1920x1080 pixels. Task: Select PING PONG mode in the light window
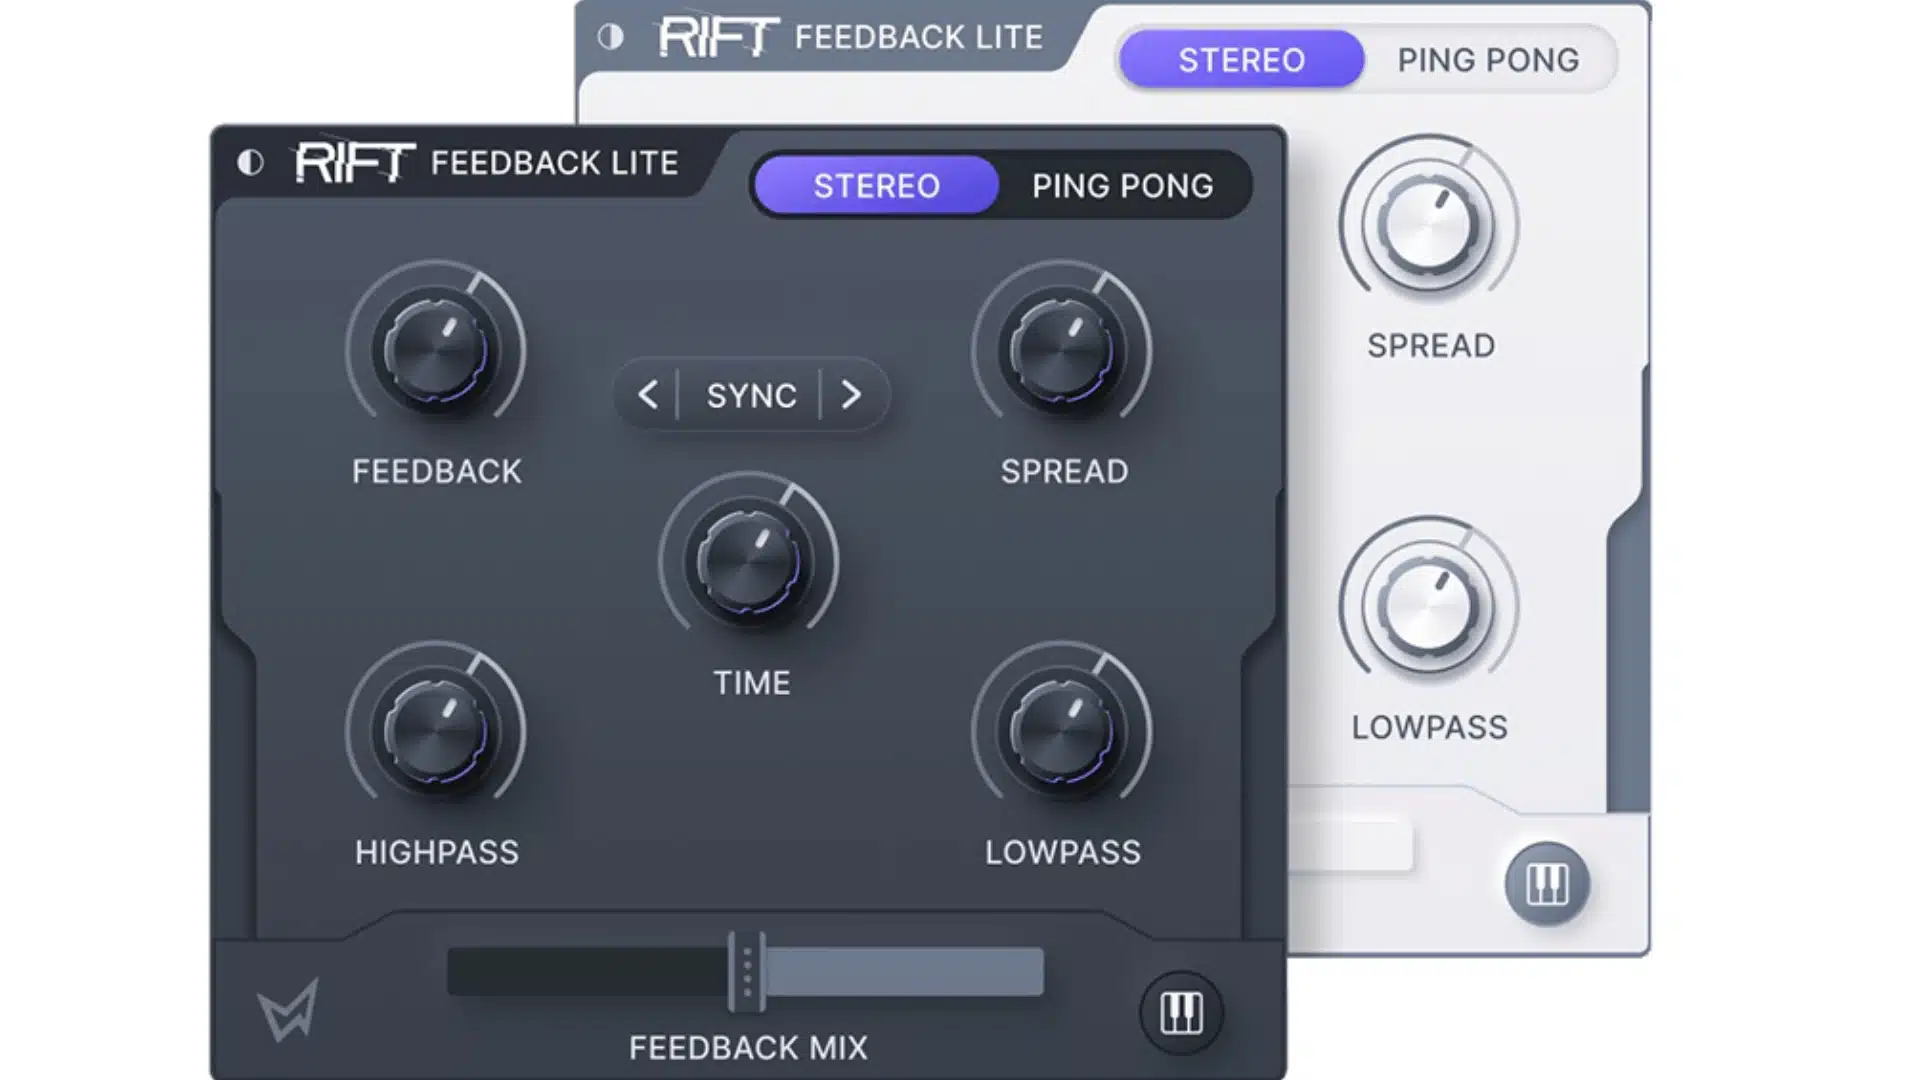(x=1488, y=60)
